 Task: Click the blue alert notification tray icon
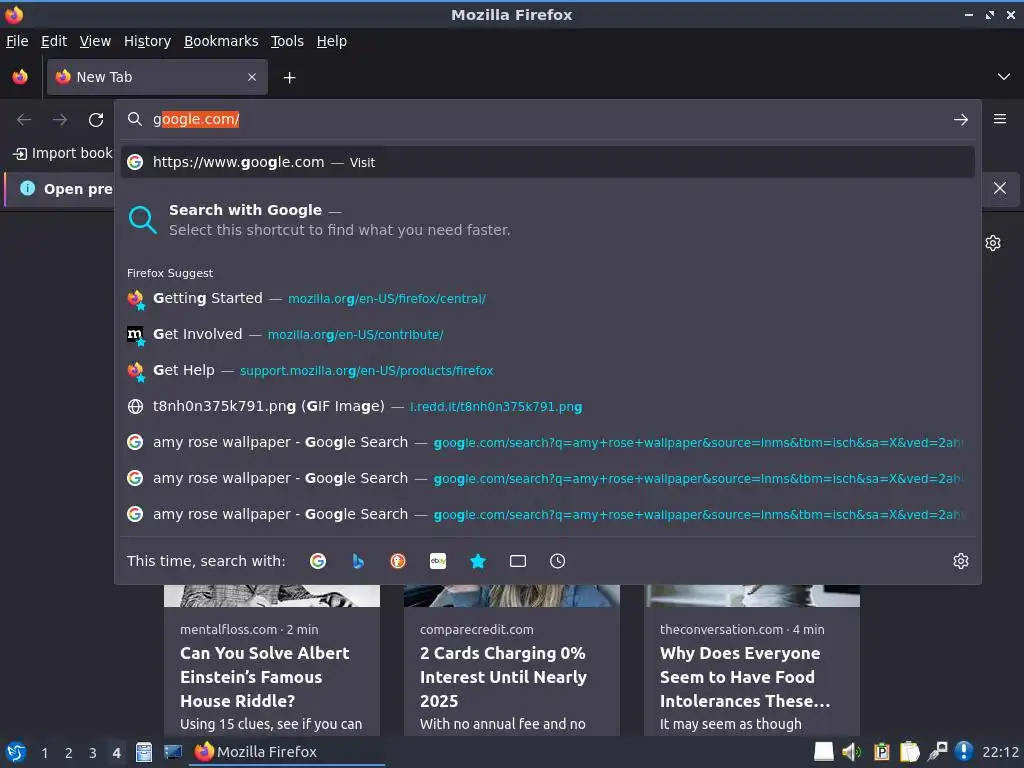point(964,752)
